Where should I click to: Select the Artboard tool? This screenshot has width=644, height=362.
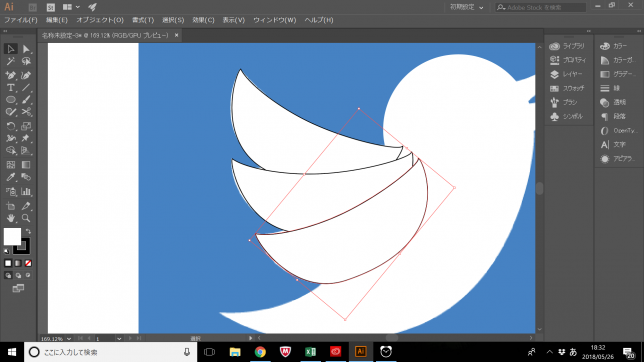(11, 206)
